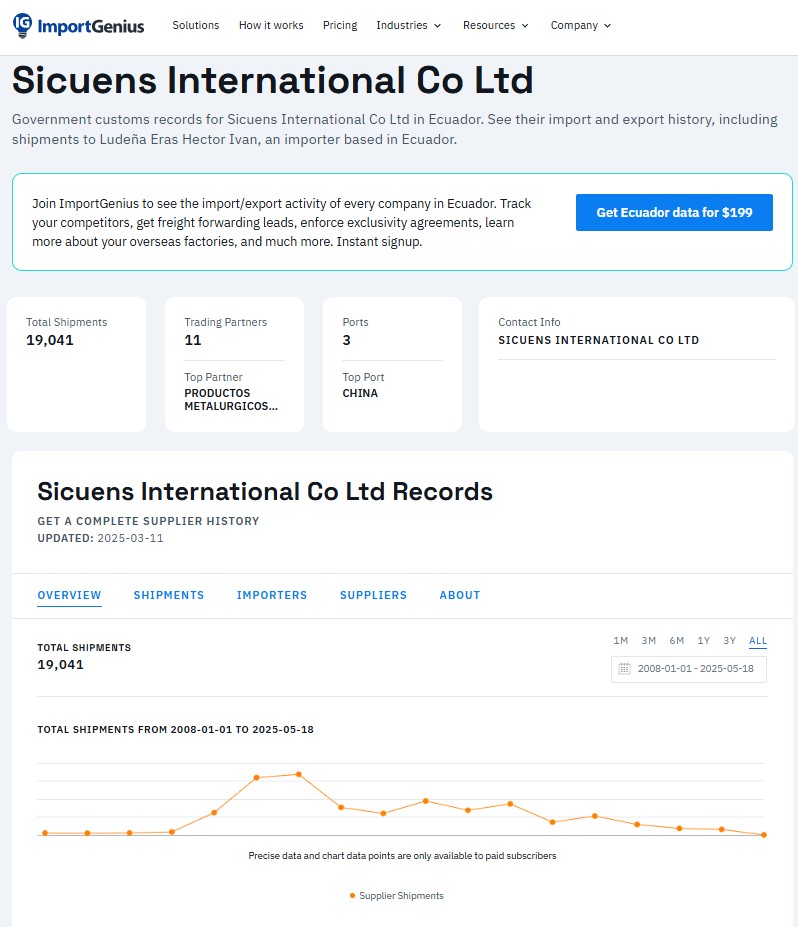Toggle Supplier Shipments legend item
798x927 pixels.
[x=397, y=896]
